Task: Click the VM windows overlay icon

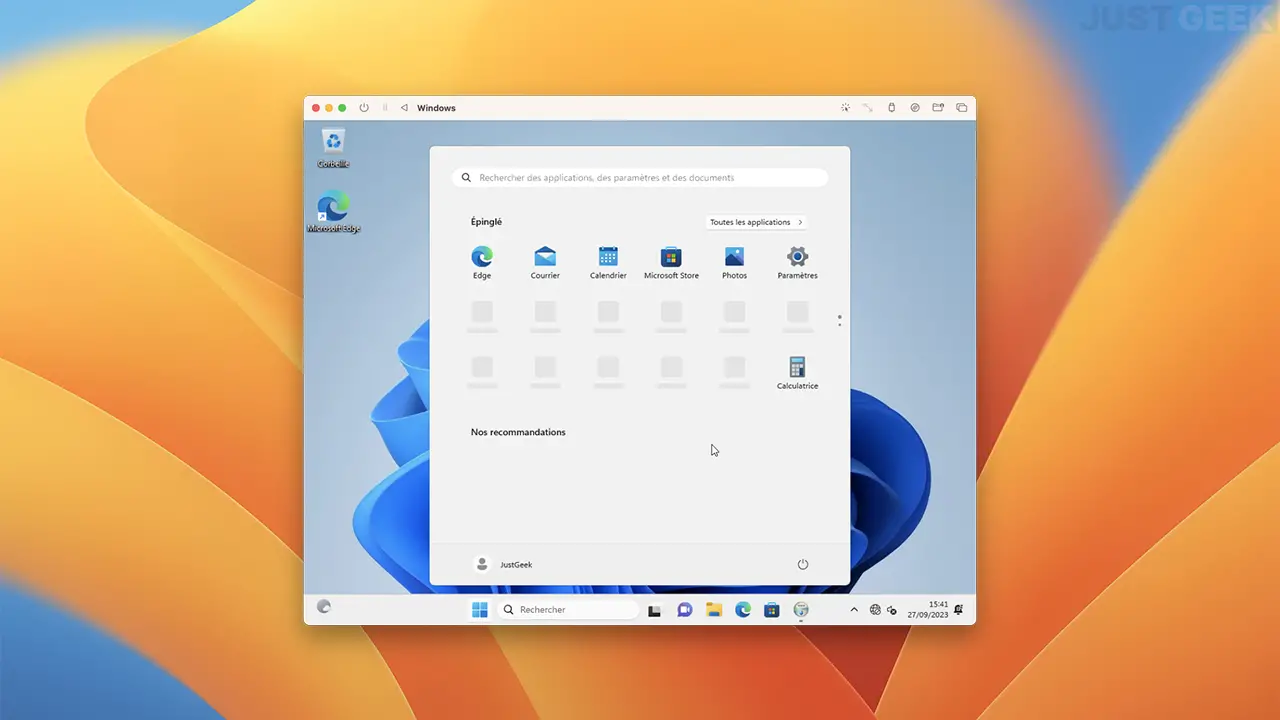Action: tap(962, 108)
